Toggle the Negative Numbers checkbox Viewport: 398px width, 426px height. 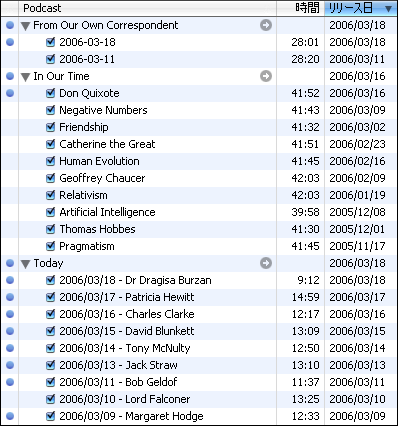click(x=50, y=110)
